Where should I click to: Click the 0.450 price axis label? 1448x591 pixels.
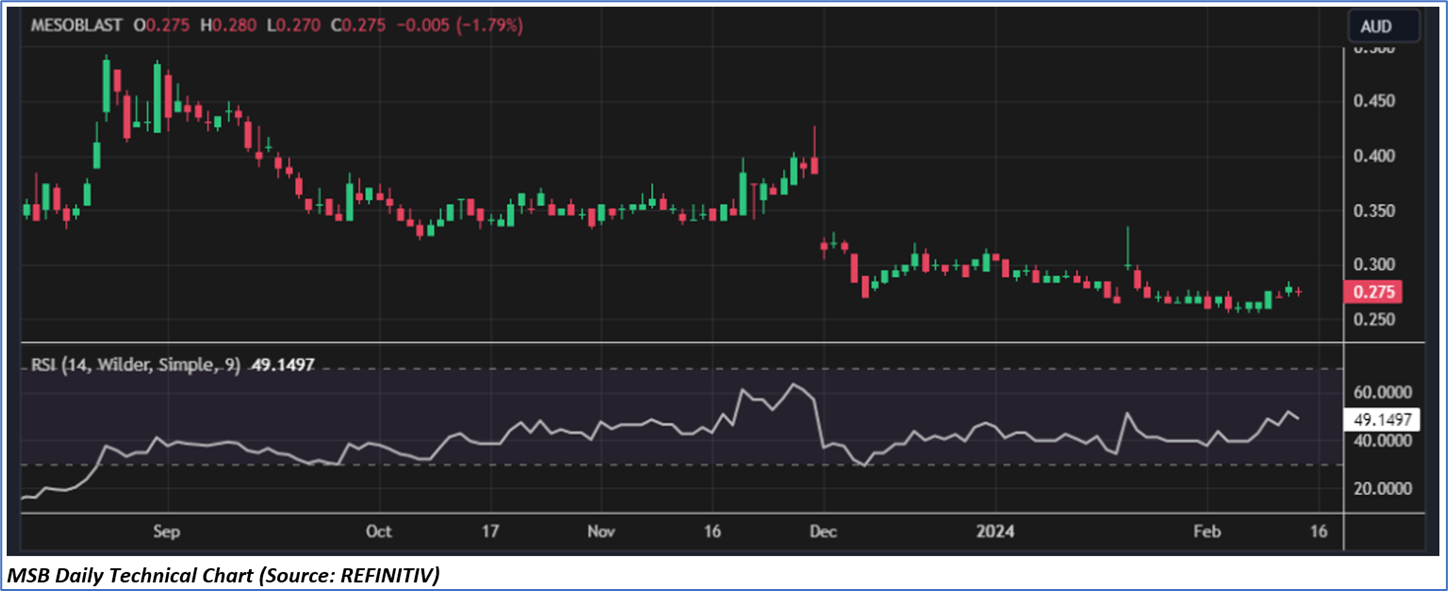(x=1374, y=101)
